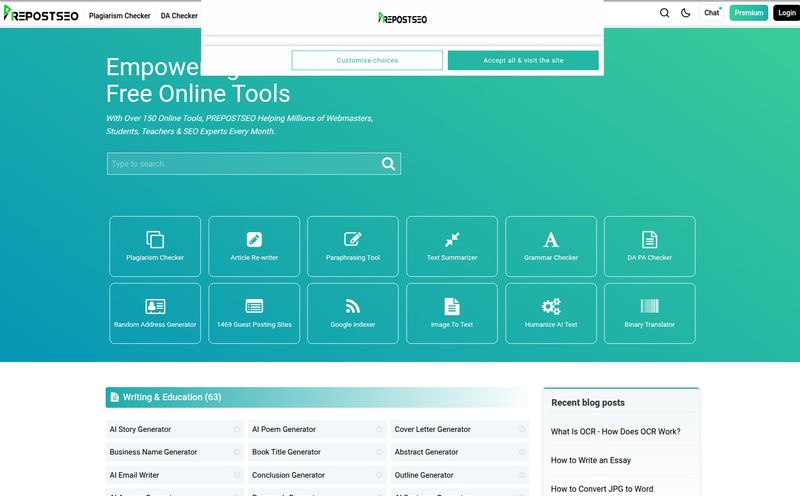Open Plagiarism Checker menu item

tap(119, 16)
